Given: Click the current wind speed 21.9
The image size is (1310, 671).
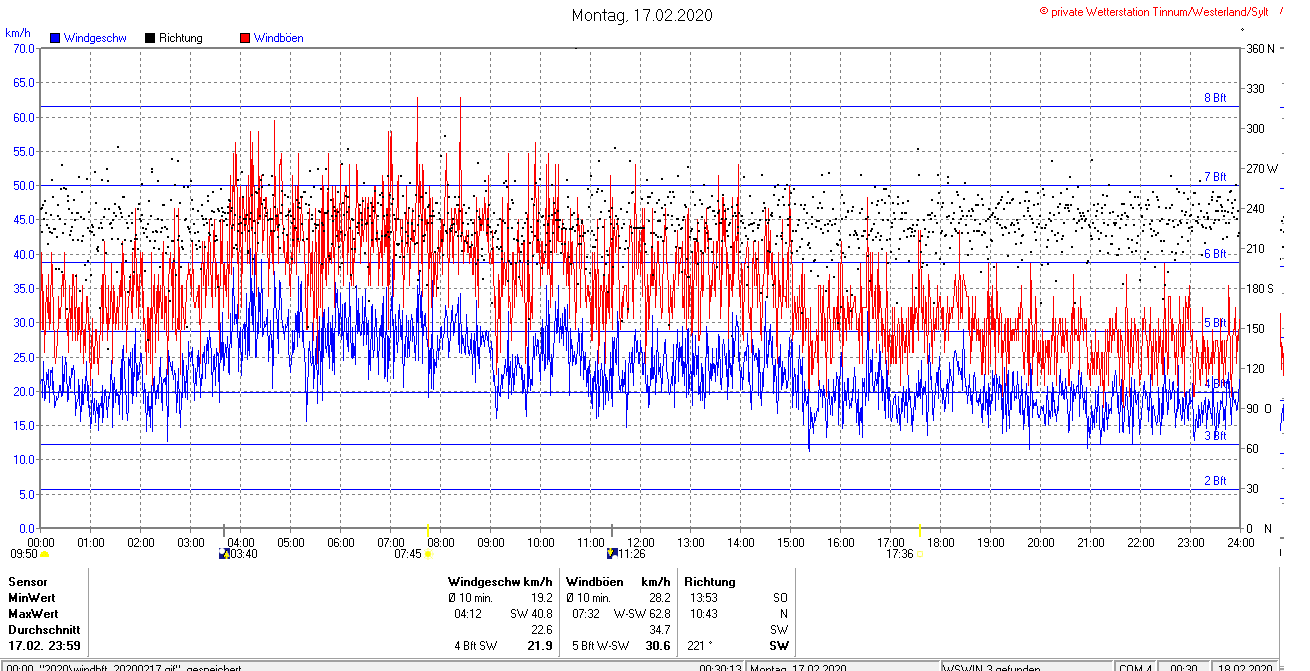Looking at the screenshot, I should [x=540, y=646].
